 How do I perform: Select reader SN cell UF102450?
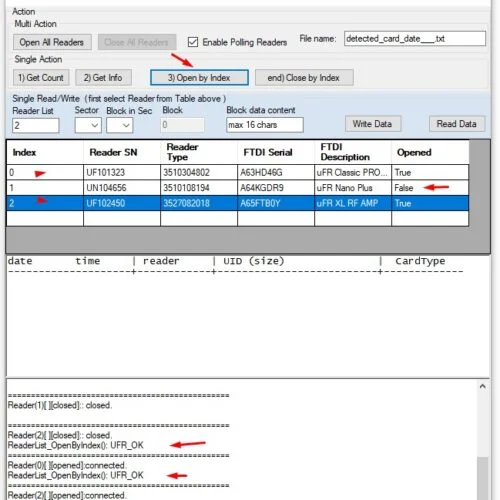(x=122, y=203)
